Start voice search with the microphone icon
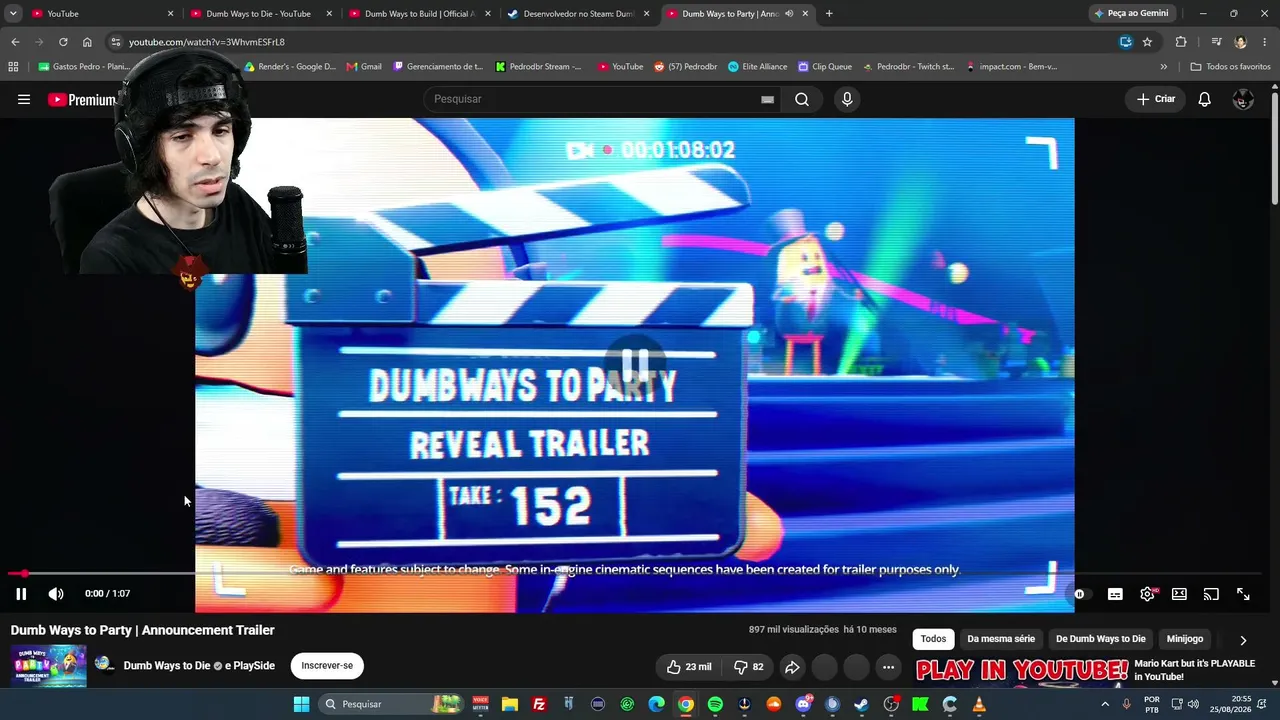Screen dimensions: 1280x720 point(847,99)
